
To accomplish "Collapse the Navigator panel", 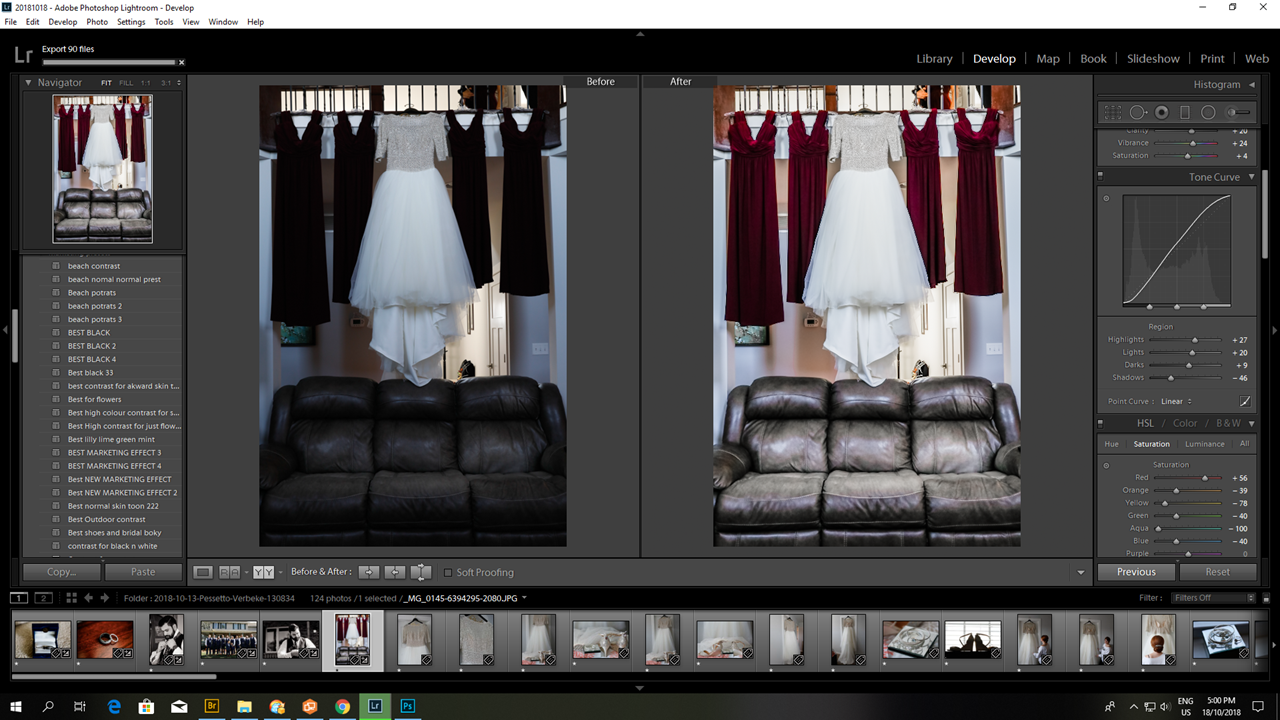I will coord(29,83).
